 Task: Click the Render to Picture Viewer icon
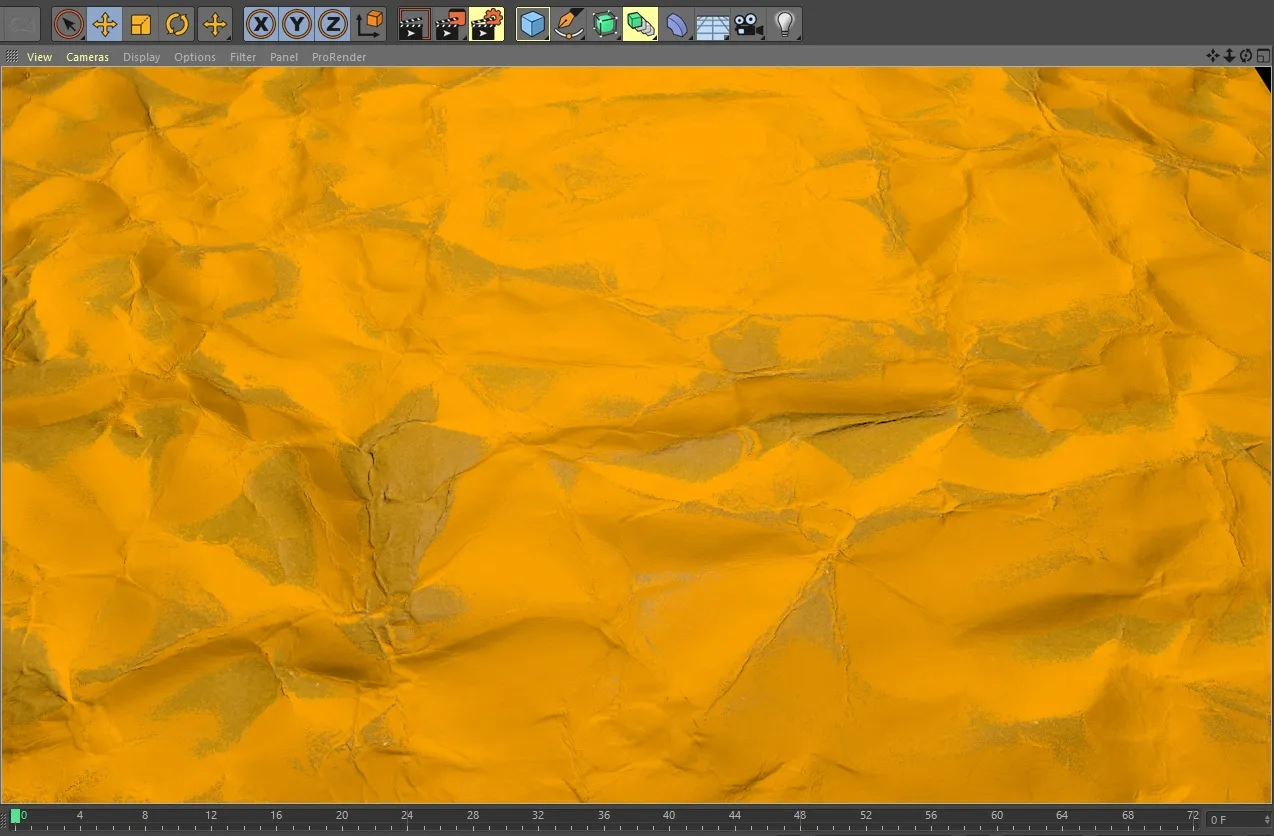pos(449,23)
